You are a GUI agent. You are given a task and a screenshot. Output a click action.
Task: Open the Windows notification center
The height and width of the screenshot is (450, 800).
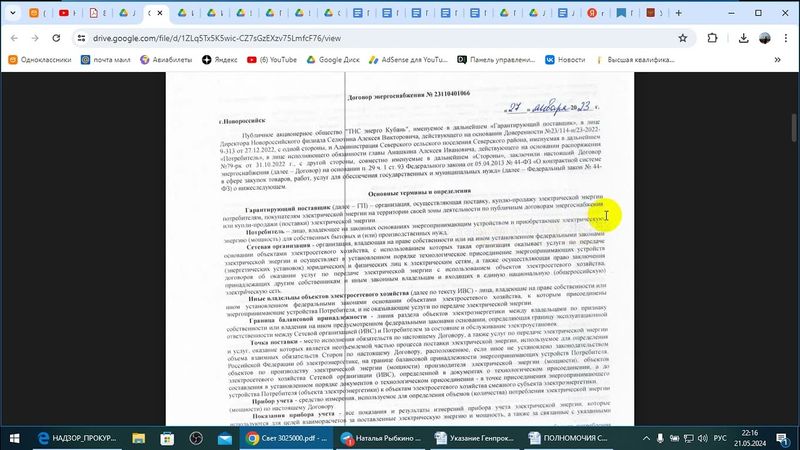pos(783,438)
